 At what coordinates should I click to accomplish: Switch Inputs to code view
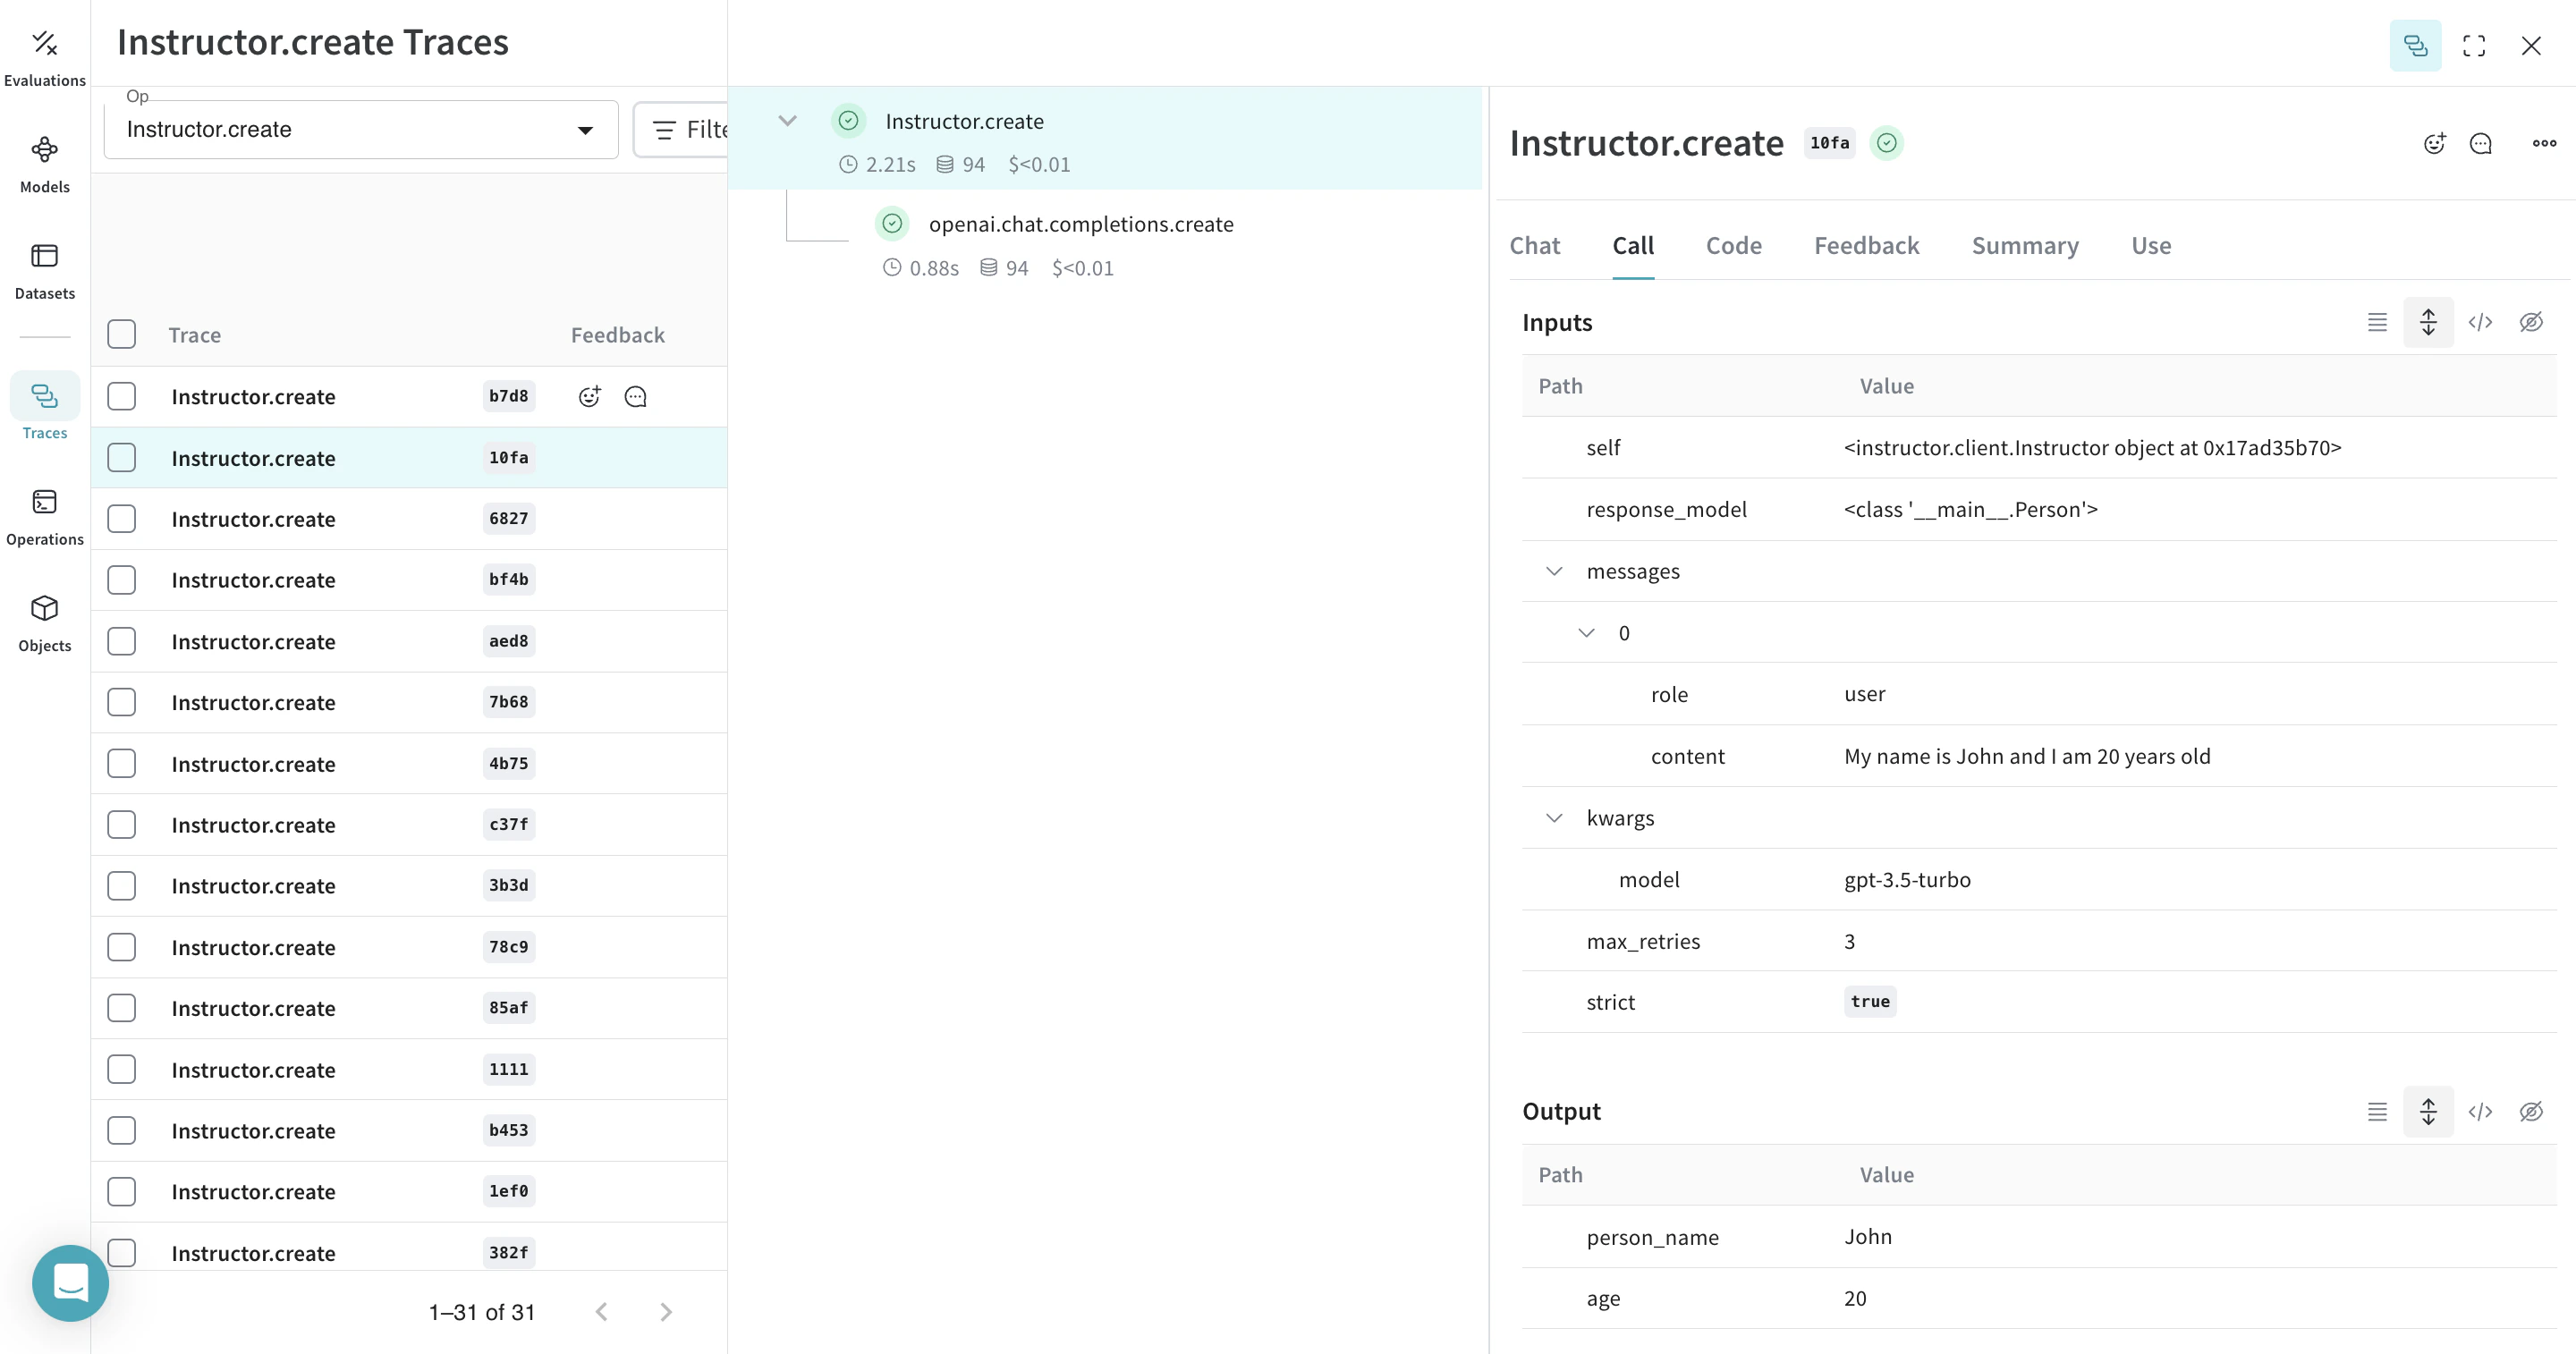pyautogui.click(x=2481, y=322)
